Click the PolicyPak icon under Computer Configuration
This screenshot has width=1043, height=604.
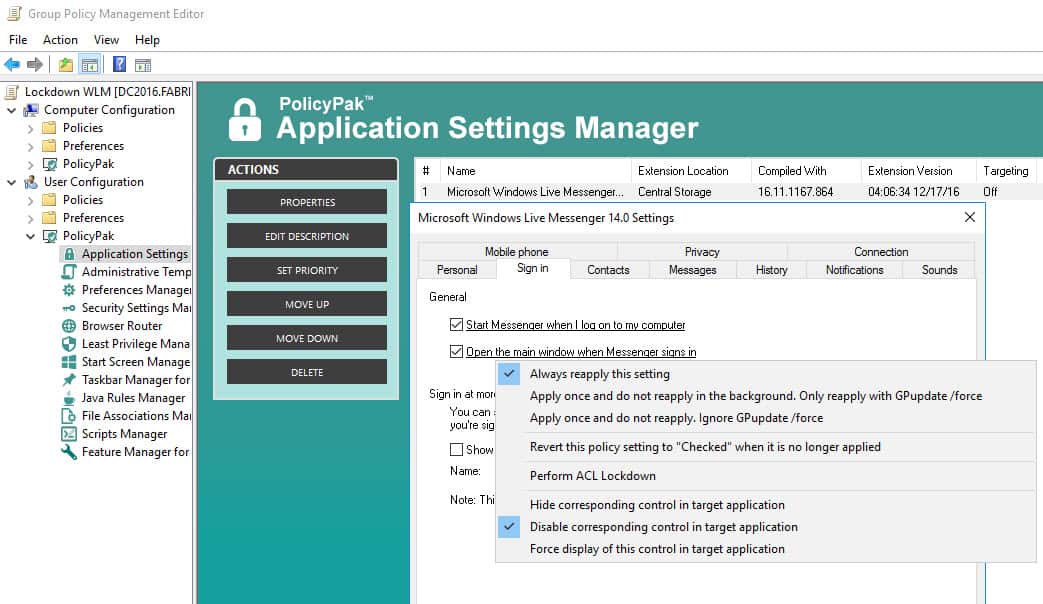(49, 164)
